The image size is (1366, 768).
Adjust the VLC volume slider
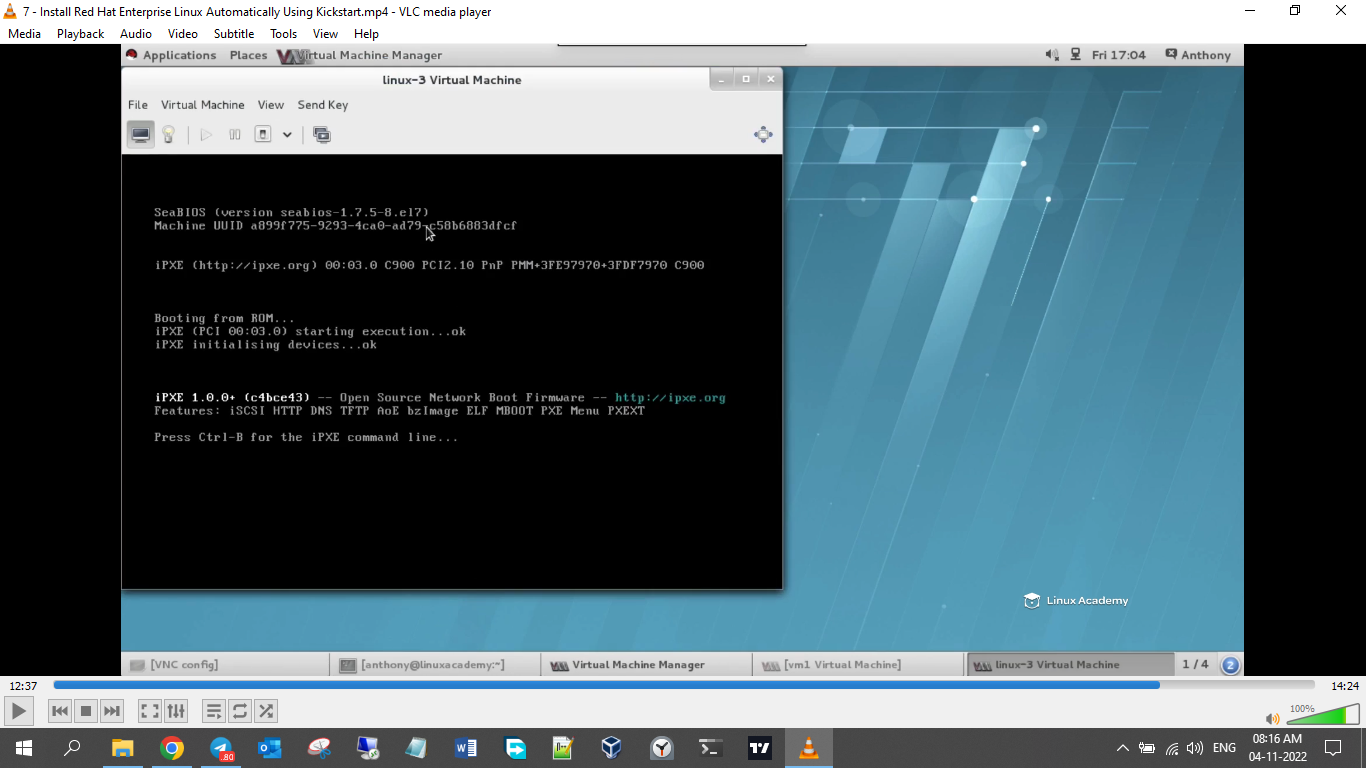point(1322,715)
